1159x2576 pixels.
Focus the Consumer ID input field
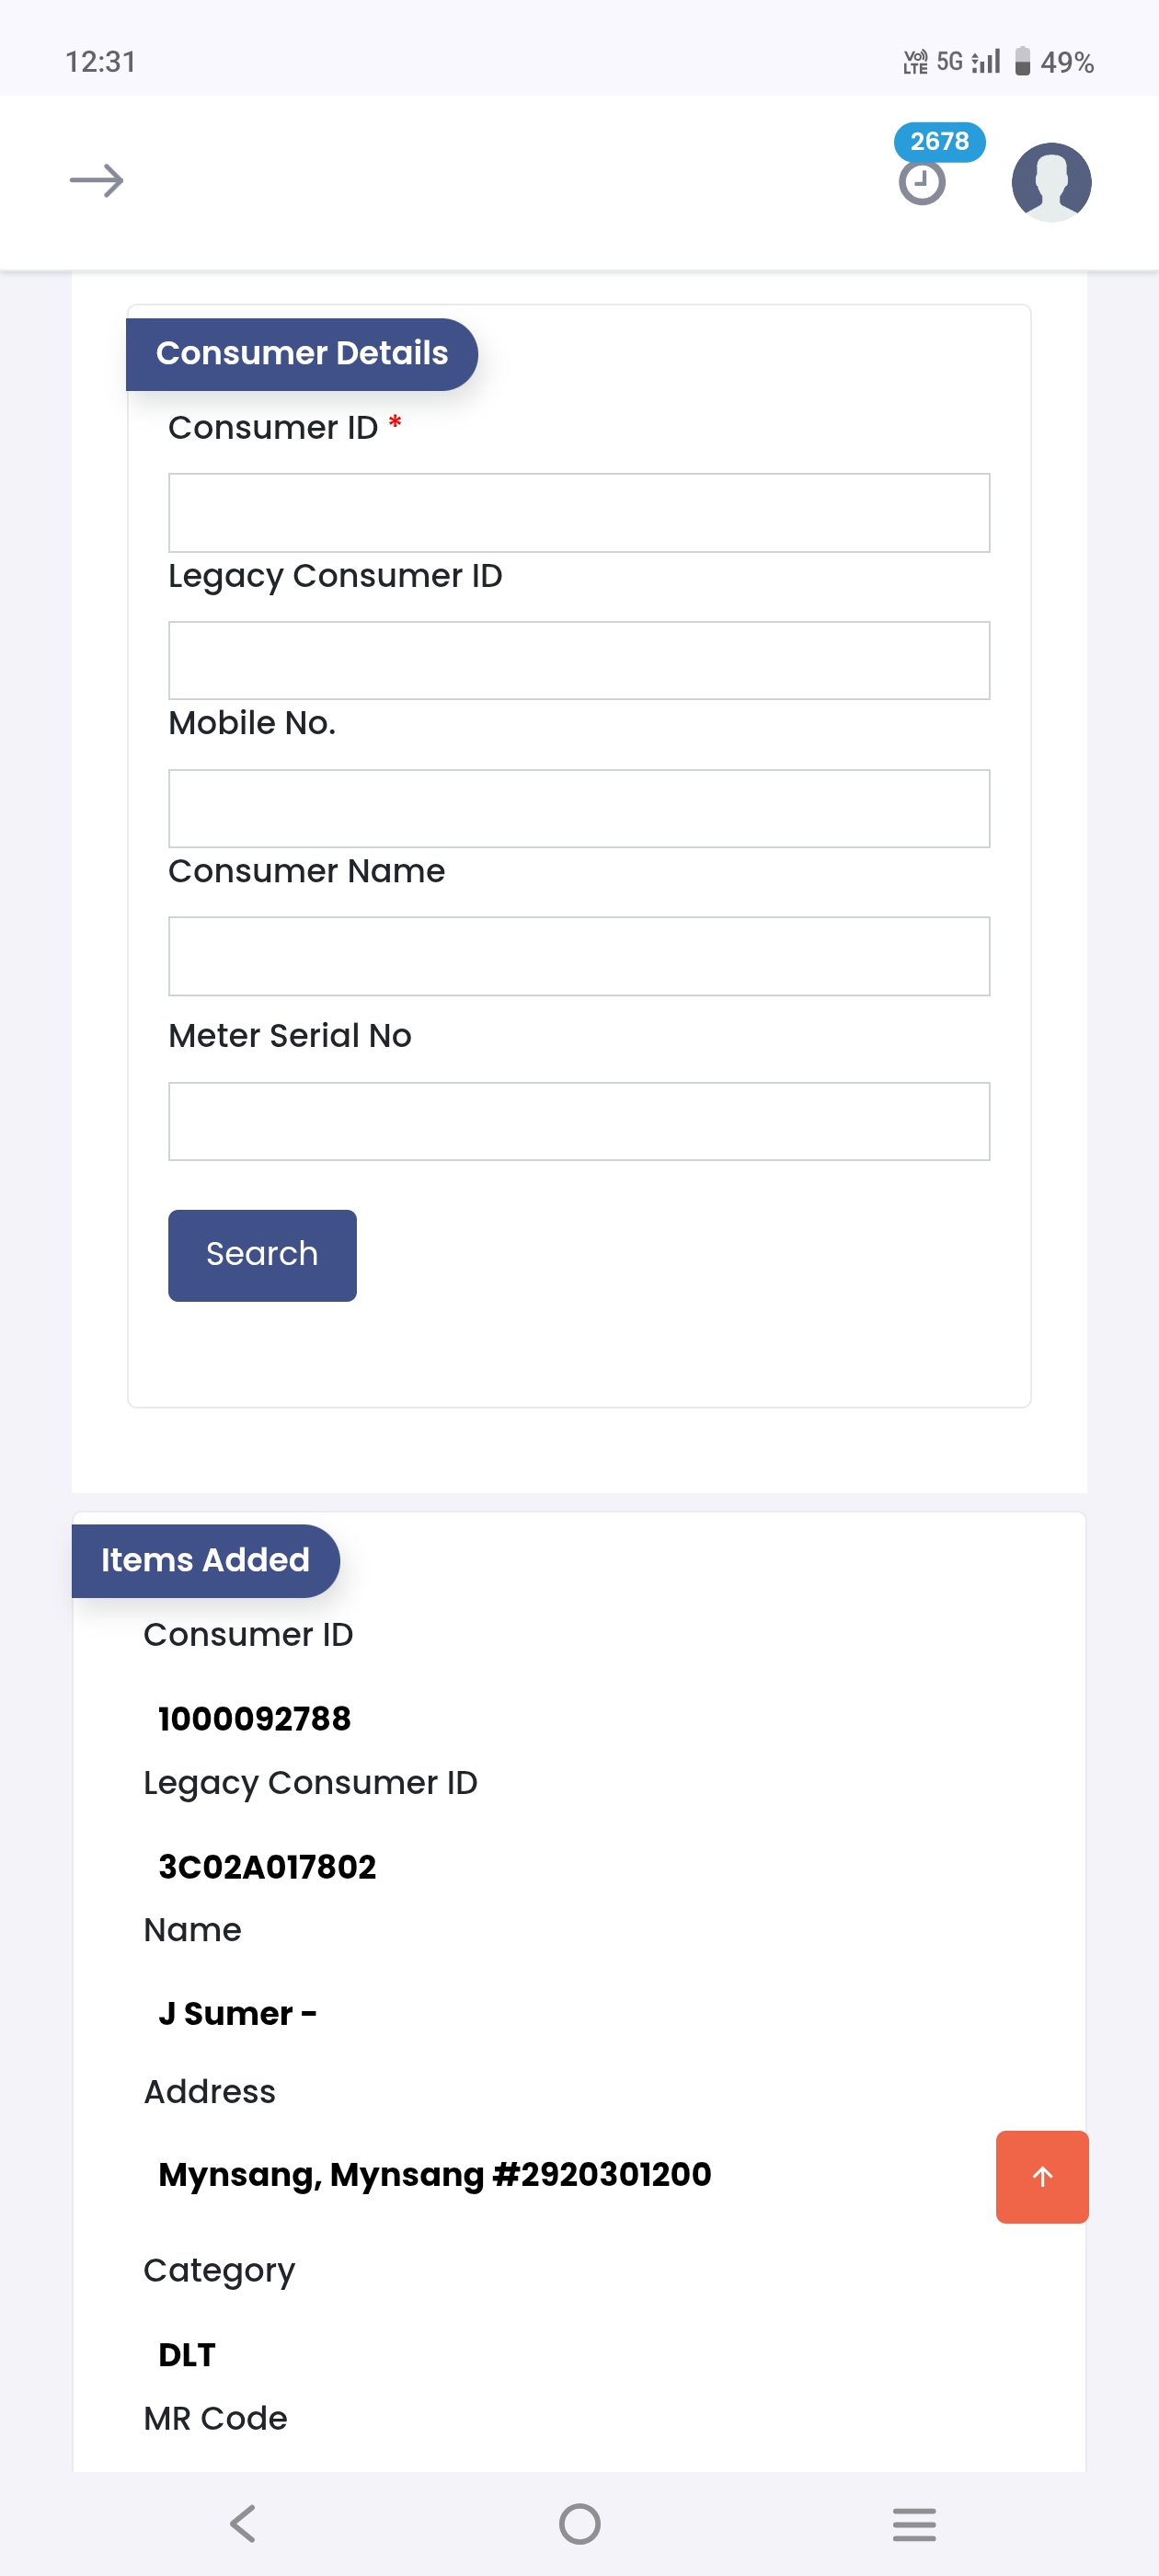[579, 513]
